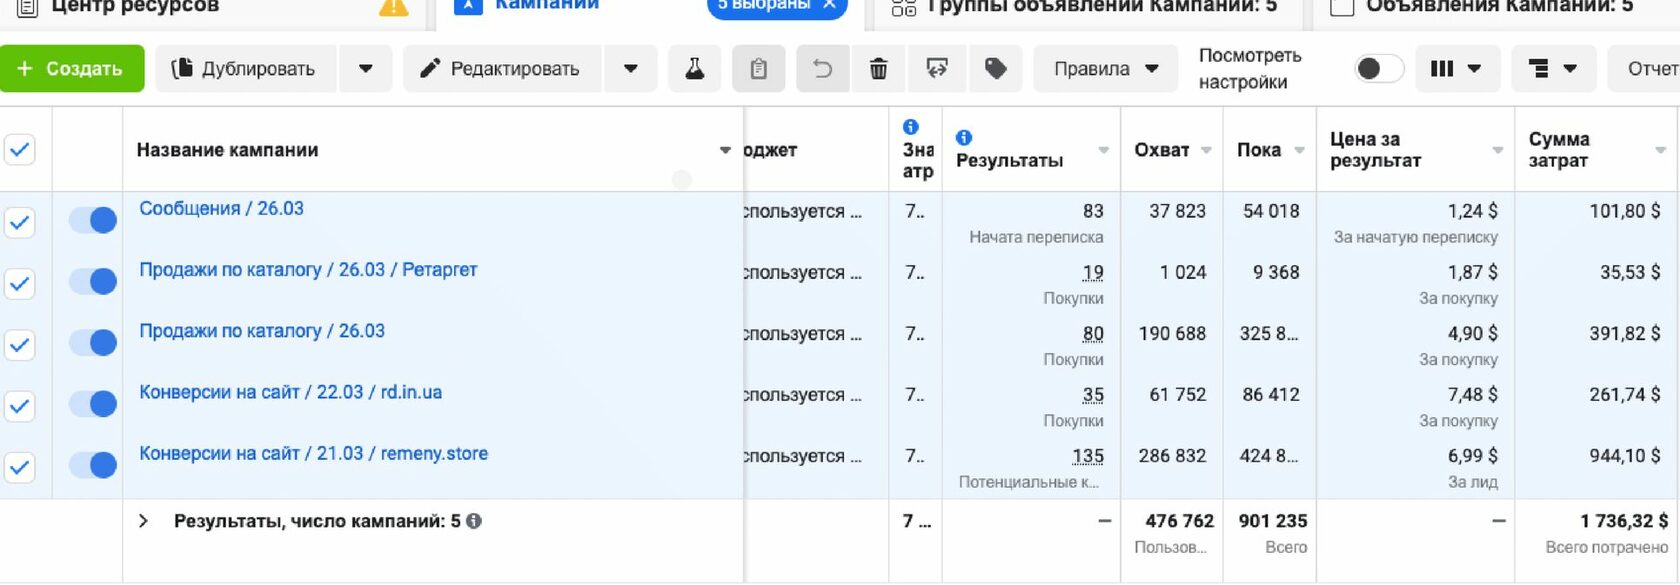Open the A/B test flask icon
This screenshot has height=585, width=1680.
click(694, 69)
